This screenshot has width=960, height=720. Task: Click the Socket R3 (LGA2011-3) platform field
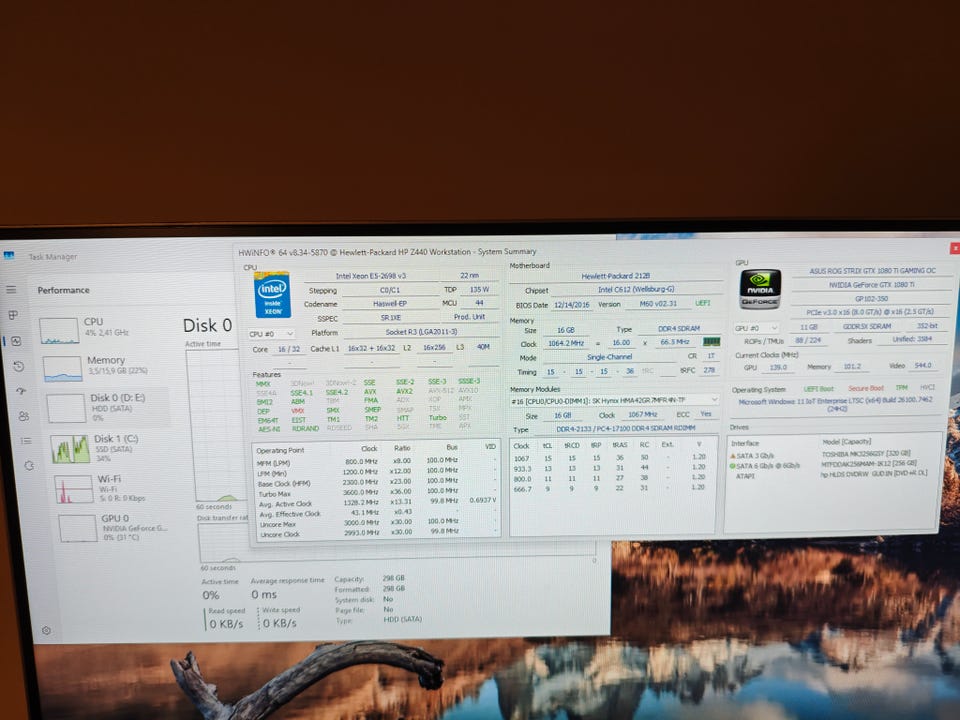pos(421,332)
